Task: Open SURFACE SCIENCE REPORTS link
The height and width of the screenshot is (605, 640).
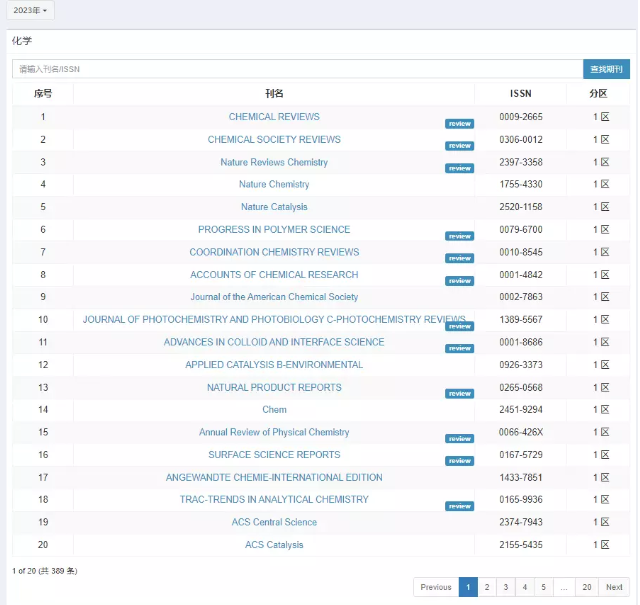Action: 274,454
